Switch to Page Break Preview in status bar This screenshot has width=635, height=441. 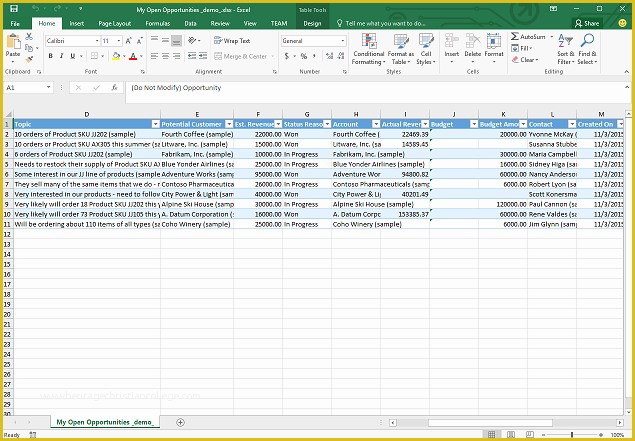(530, 435)
